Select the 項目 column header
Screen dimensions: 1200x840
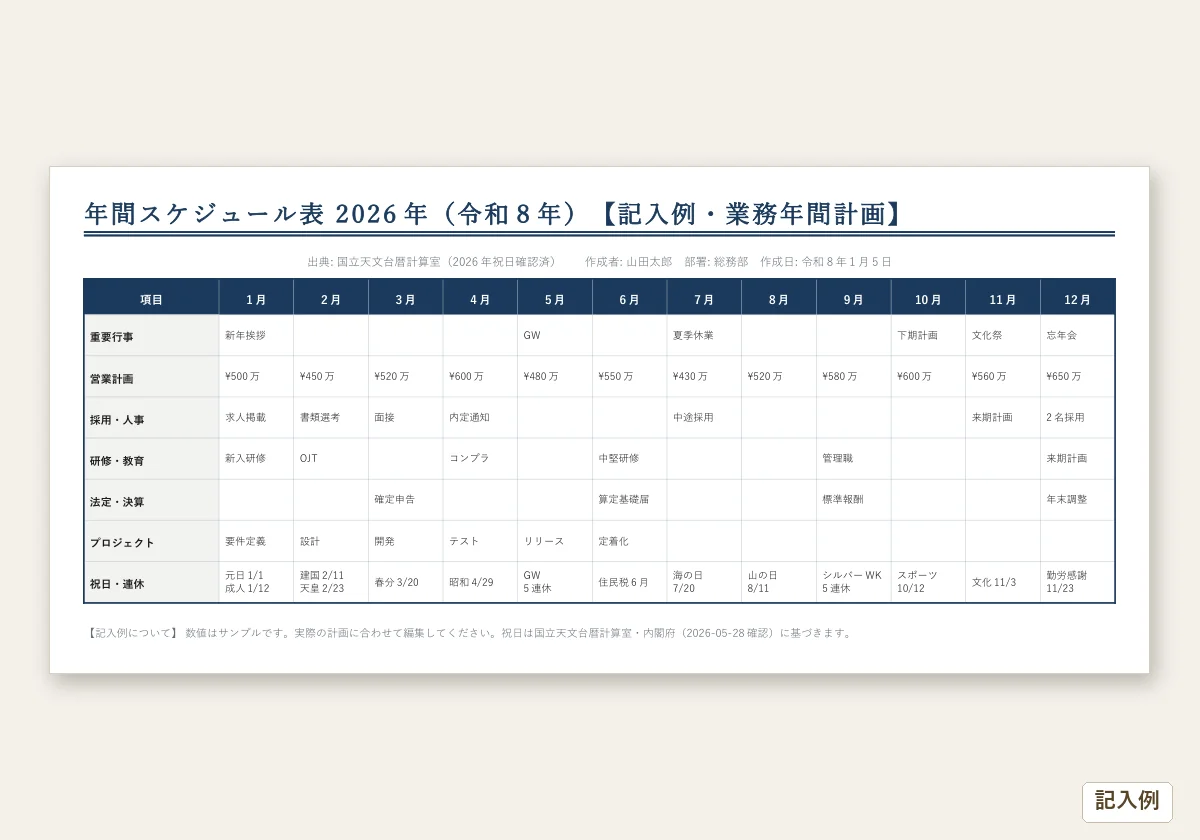click(x=152, y=298)
